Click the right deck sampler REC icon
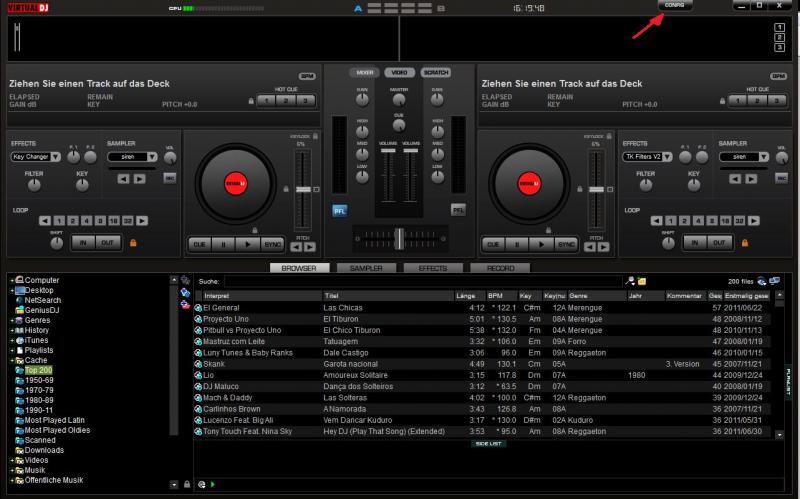800x499 pixels. pyautogui.click(x=781, y=178)
